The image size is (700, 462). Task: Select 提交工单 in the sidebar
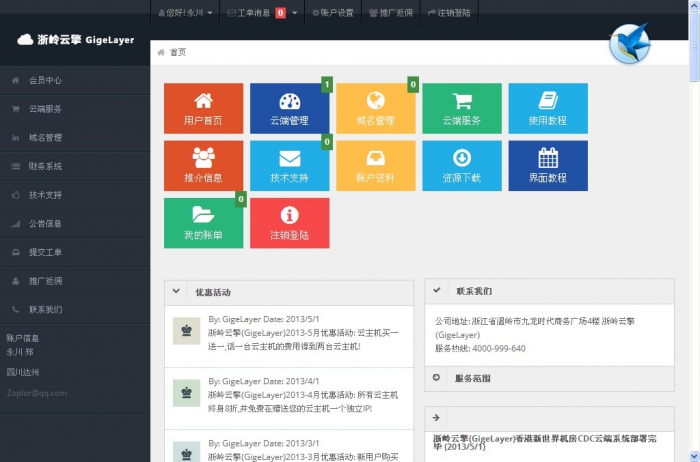click(75, 252)
